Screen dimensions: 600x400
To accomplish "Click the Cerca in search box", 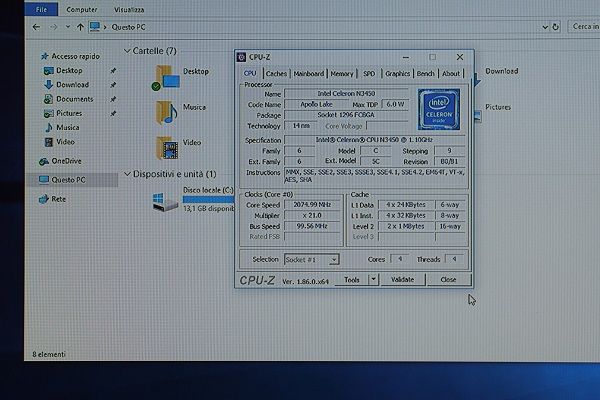I will pyautogui.click(x=584, y=26).
